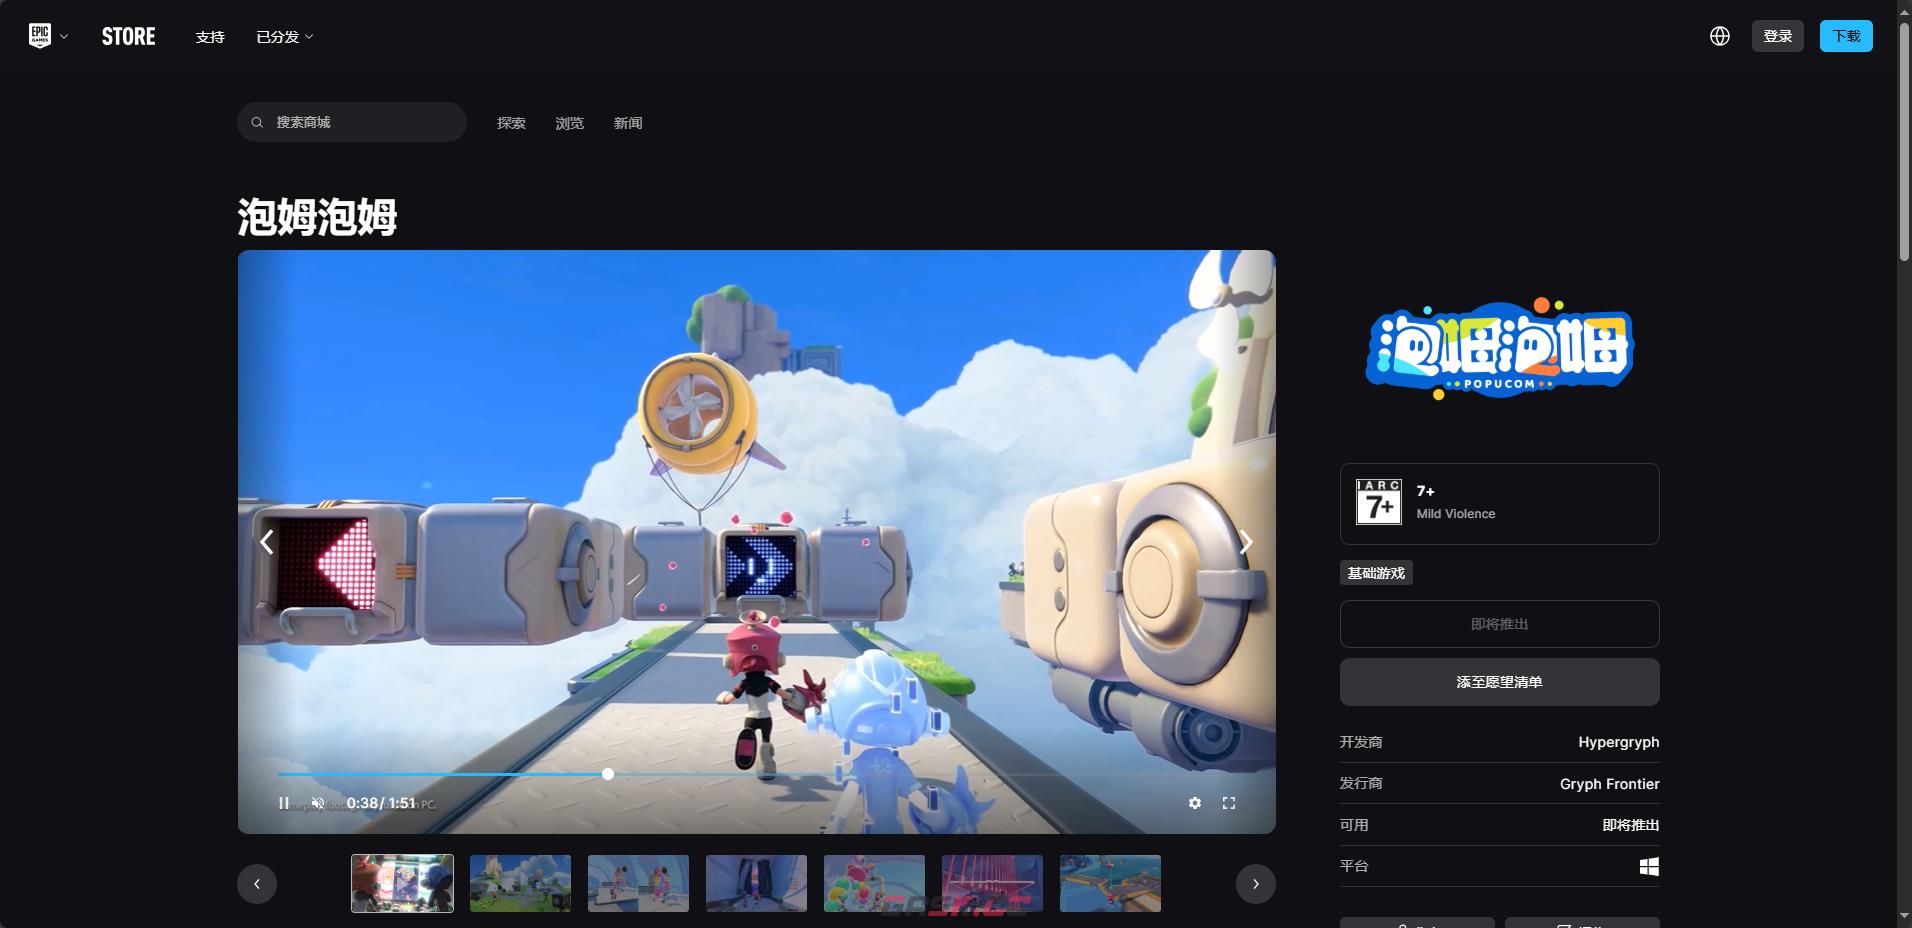The image size is (1912, 928).
Task: Open video settings gear icon
Action: [1195, 803]
